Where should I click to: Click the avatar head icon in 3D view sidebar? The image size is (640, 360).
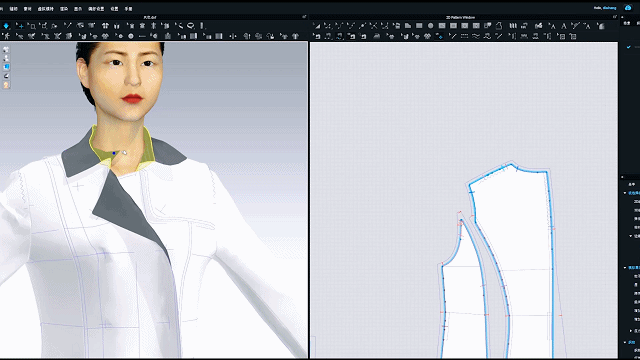[7, 85]
